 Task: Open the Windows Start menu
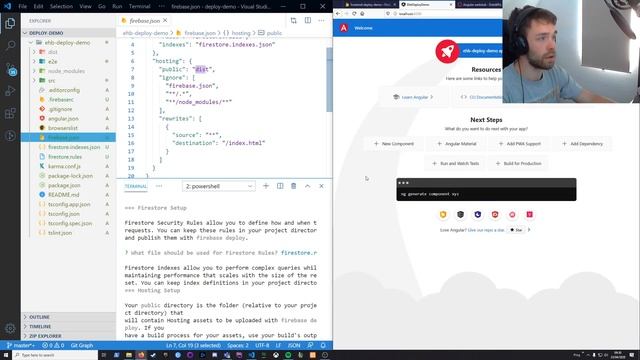6,355
